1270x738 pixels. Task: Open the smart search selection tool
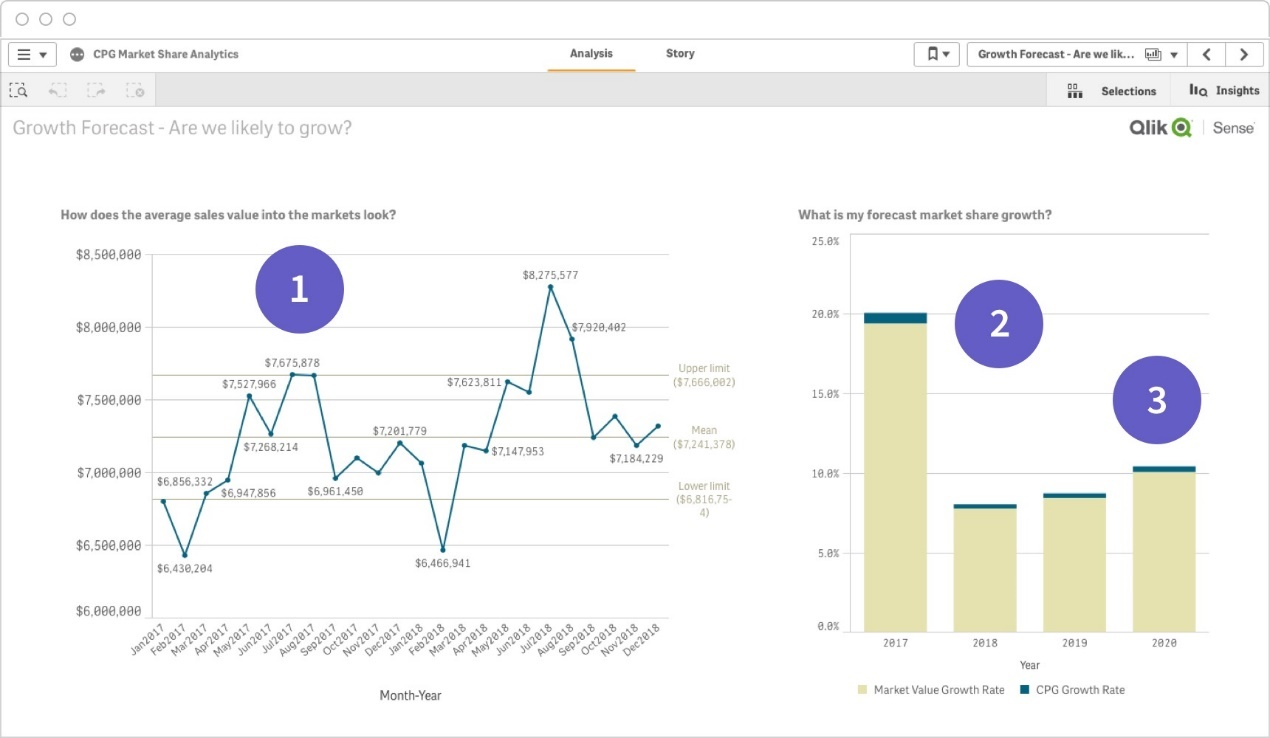coord(18,90)
